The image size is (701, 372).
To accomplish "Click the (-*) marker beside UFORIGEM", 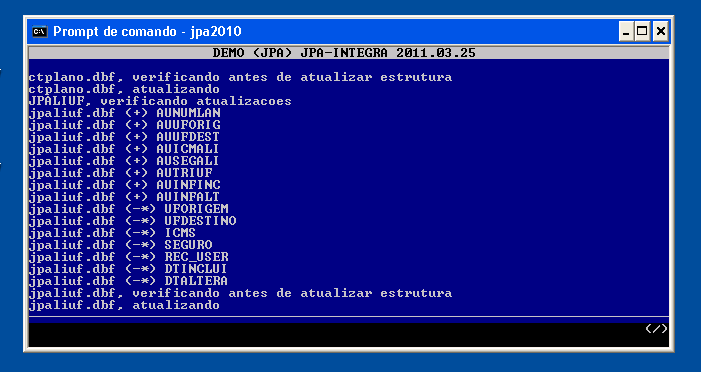I will click(140, 209).
